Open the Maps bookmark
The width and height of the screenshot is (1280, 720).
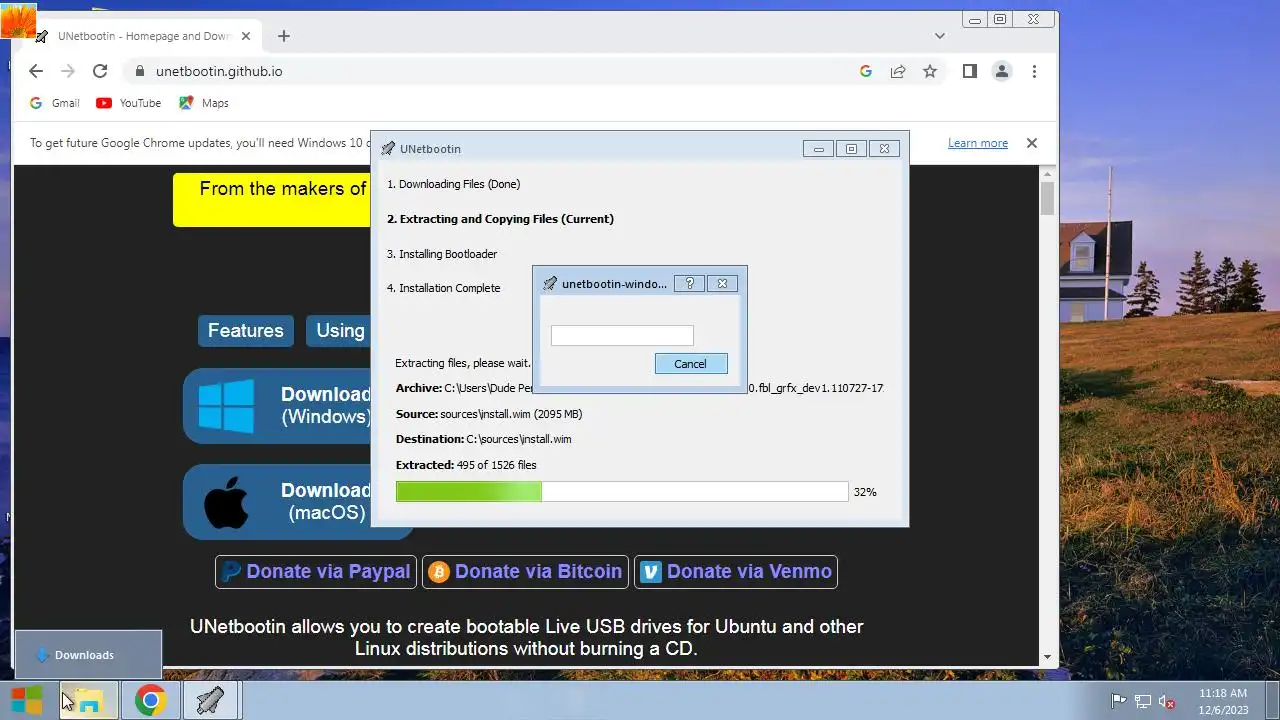click(204, 103)
